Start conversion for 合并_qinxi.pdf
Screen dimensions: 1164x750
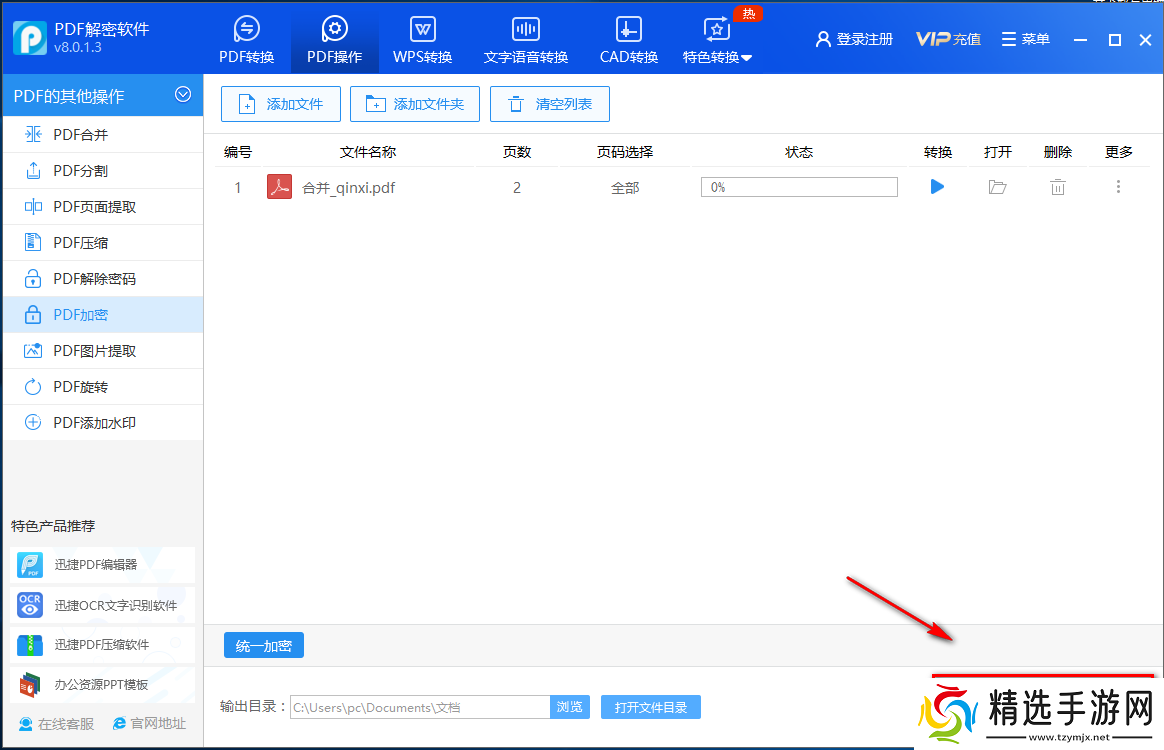pyautogui.click(x=936, y=186)
